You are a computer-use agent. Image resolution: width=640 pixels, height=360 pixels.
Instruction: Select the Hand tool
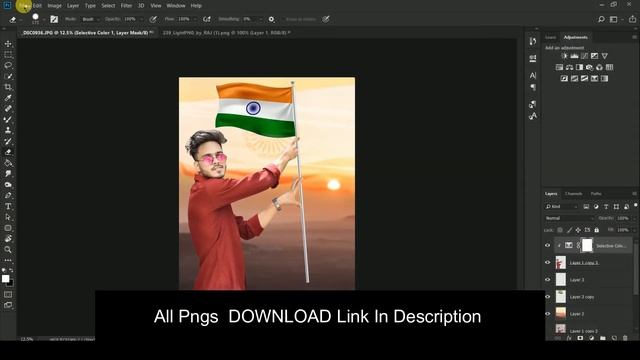(x=8, y=239)
